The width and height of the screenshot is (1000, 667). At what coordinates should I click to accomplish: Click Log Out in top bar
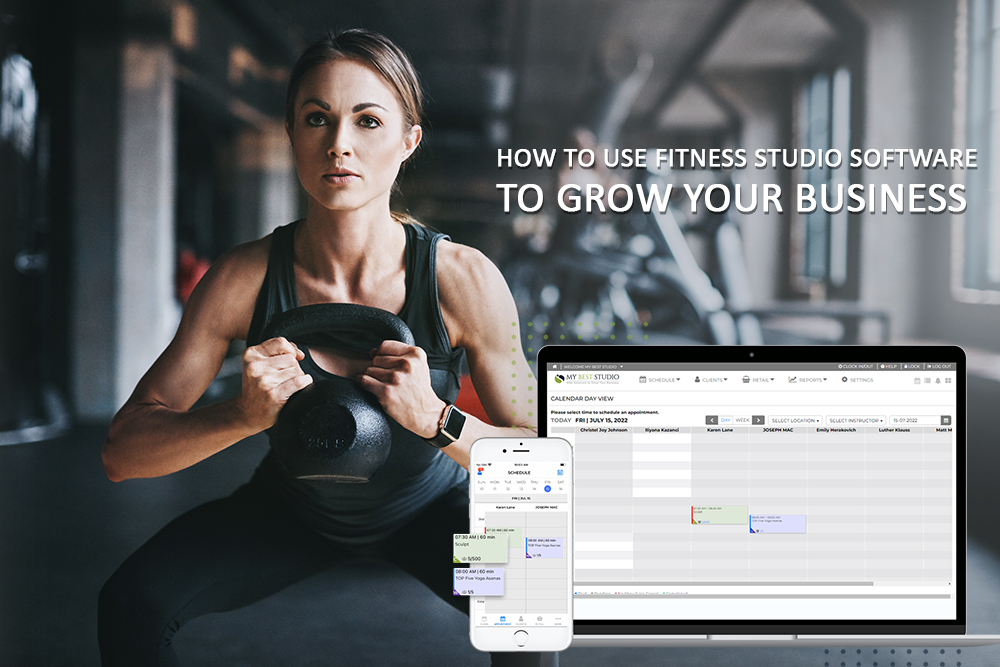pos(939,367)
